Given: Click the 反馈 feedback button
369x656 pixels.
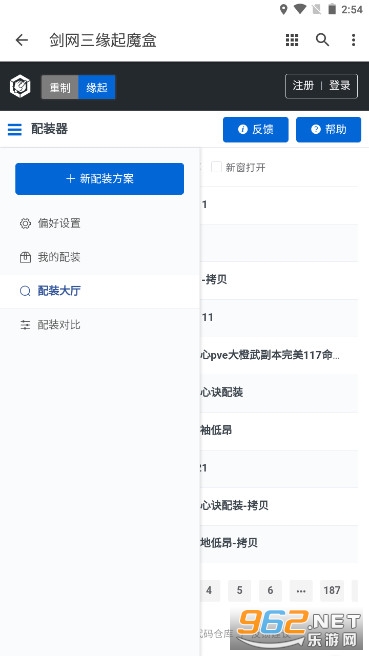Looking at the screenshot, I should (x=256, y=130).
